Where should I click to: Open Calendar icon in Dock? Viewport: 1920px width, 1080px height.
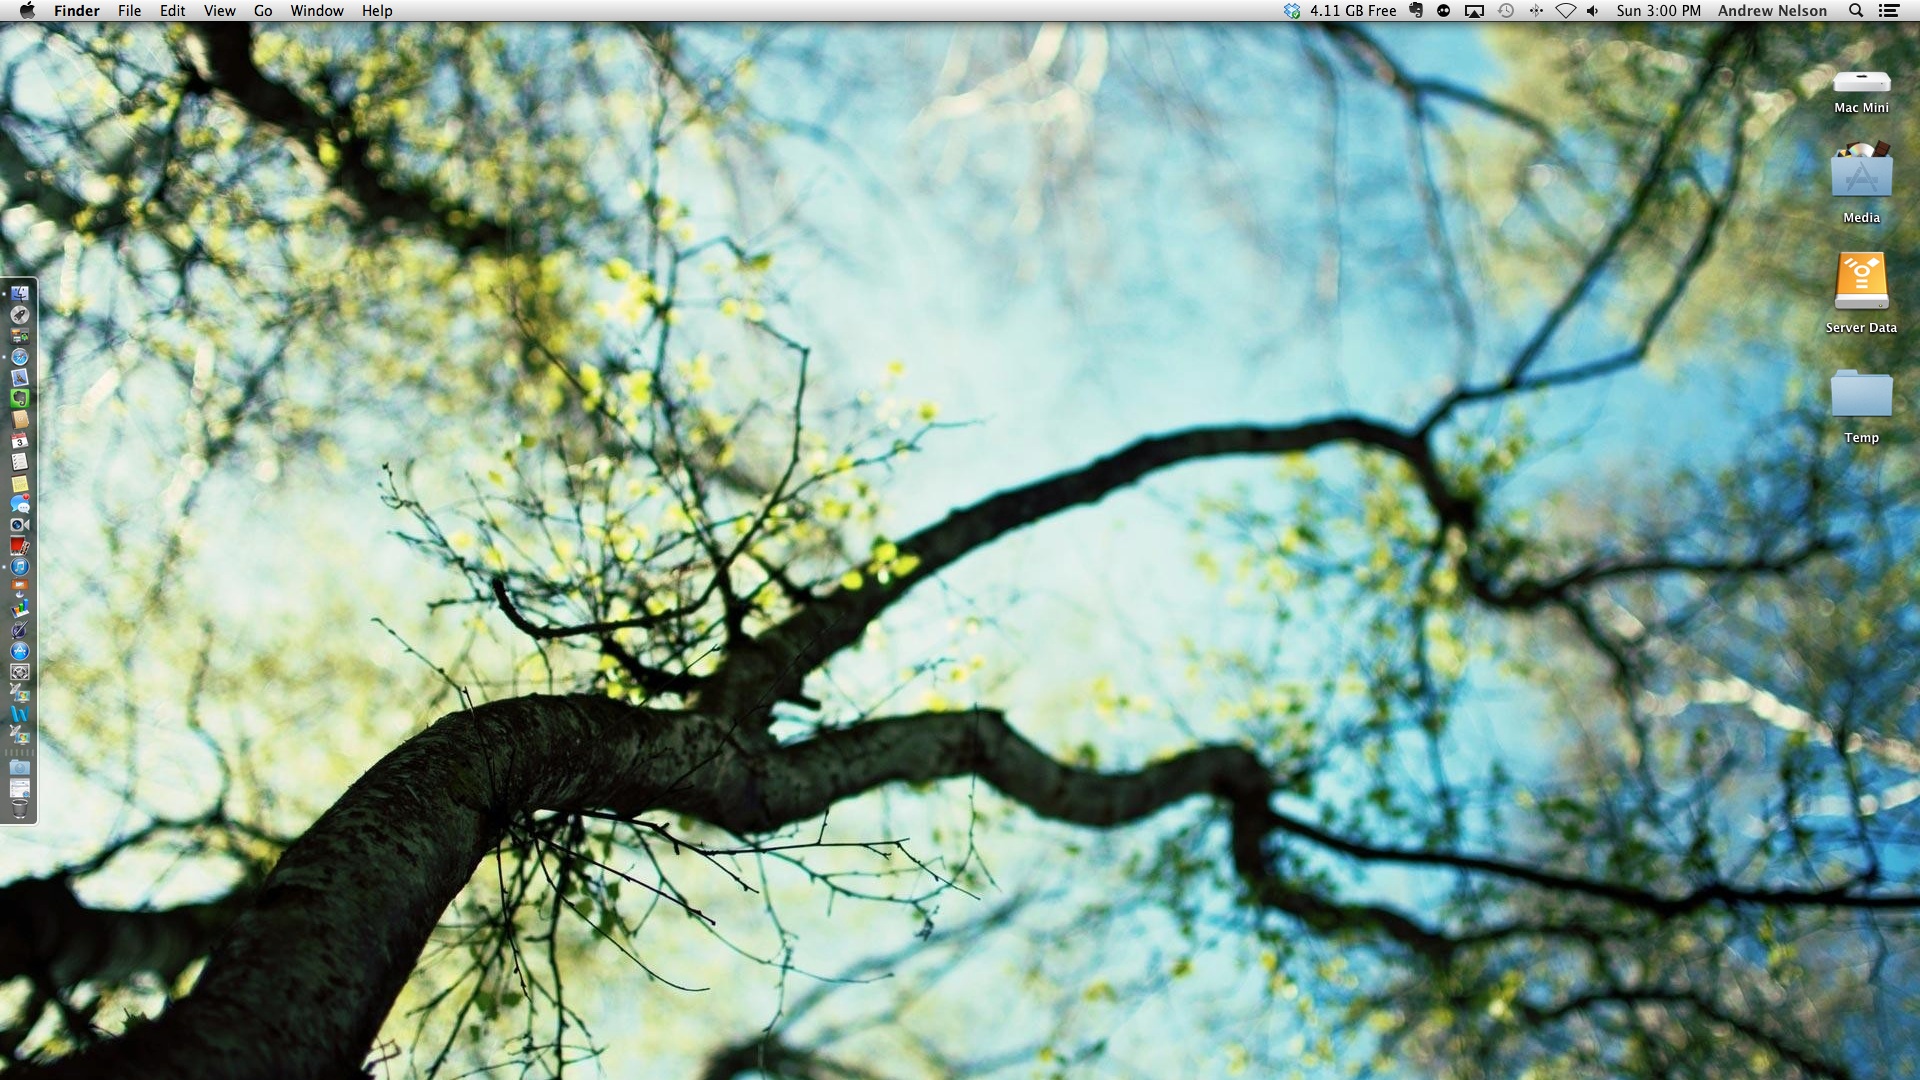[x=19, y=440]
